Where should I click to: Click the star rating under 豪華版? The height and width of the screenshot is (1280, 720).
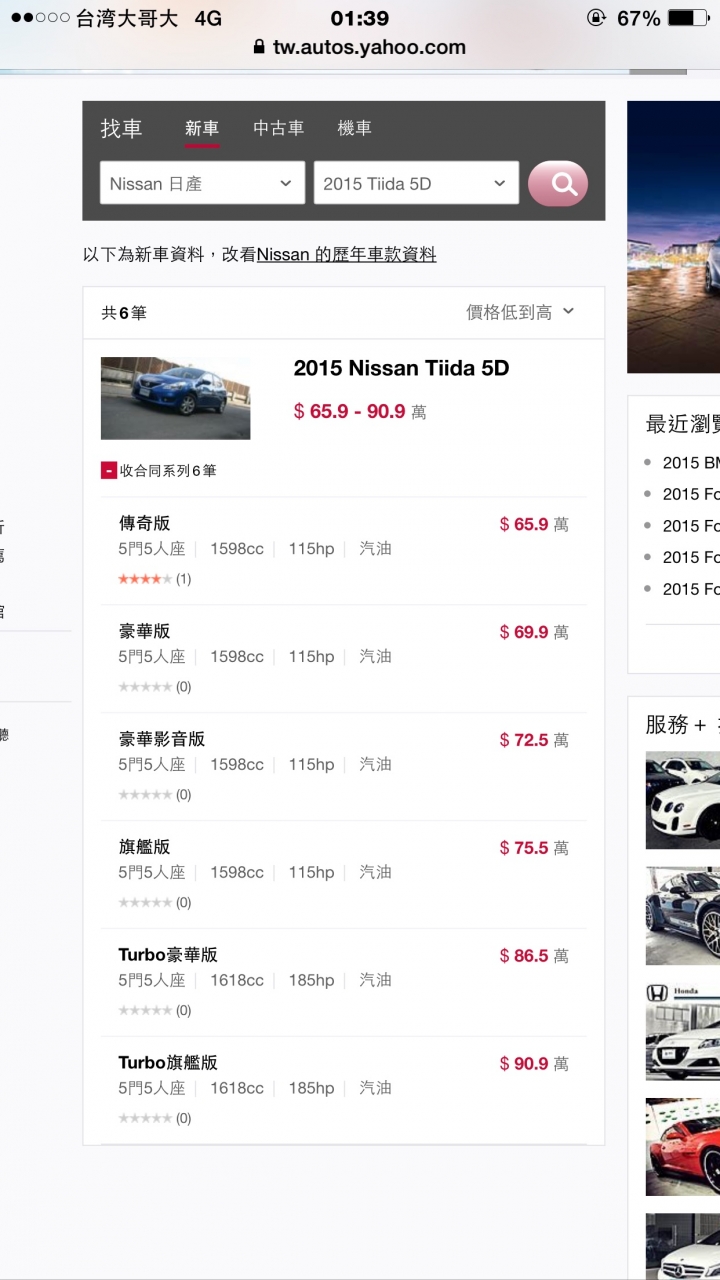[145, 687]
